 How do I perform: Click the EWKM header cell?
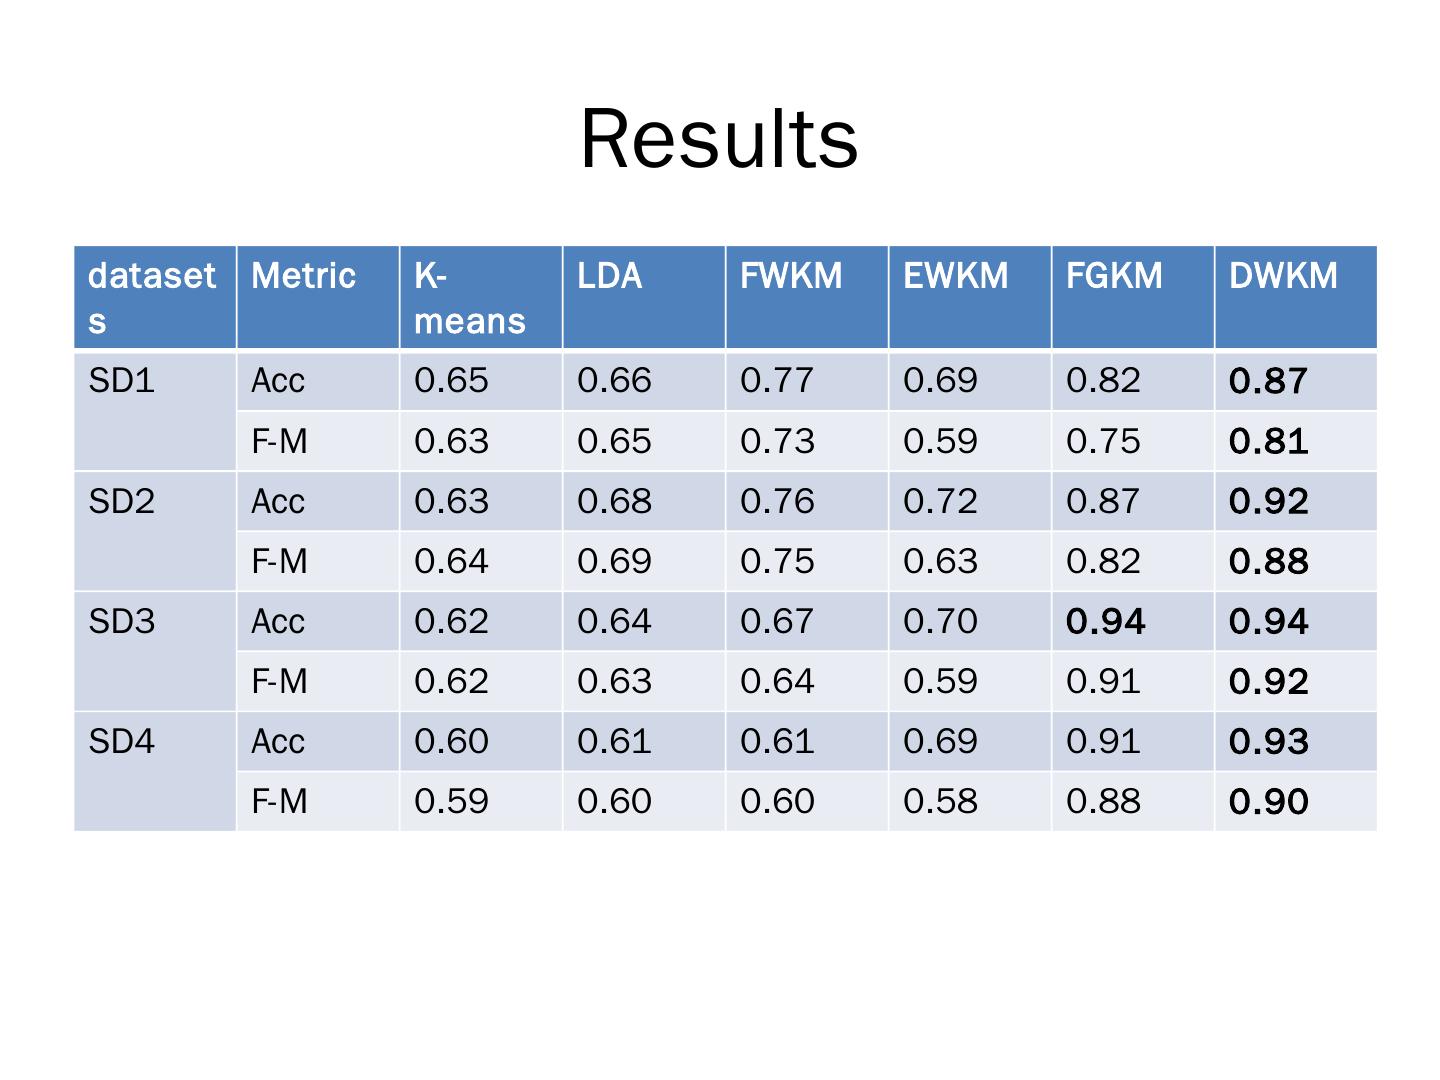tap(955, 276)
